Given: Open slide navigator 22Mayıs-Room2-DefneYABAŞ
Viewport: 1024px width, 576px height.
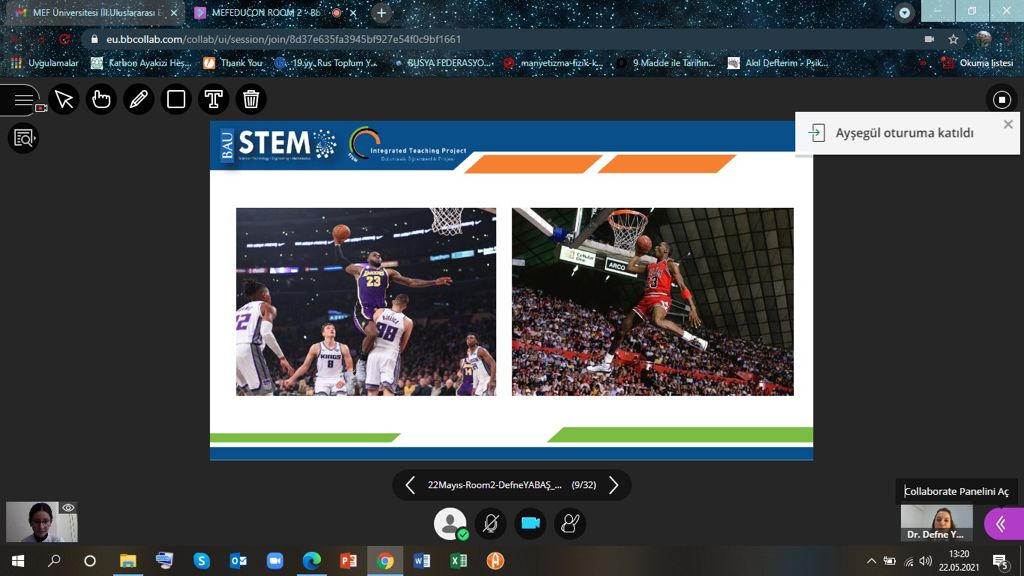Looking at the screenshot, I should 494,485.
